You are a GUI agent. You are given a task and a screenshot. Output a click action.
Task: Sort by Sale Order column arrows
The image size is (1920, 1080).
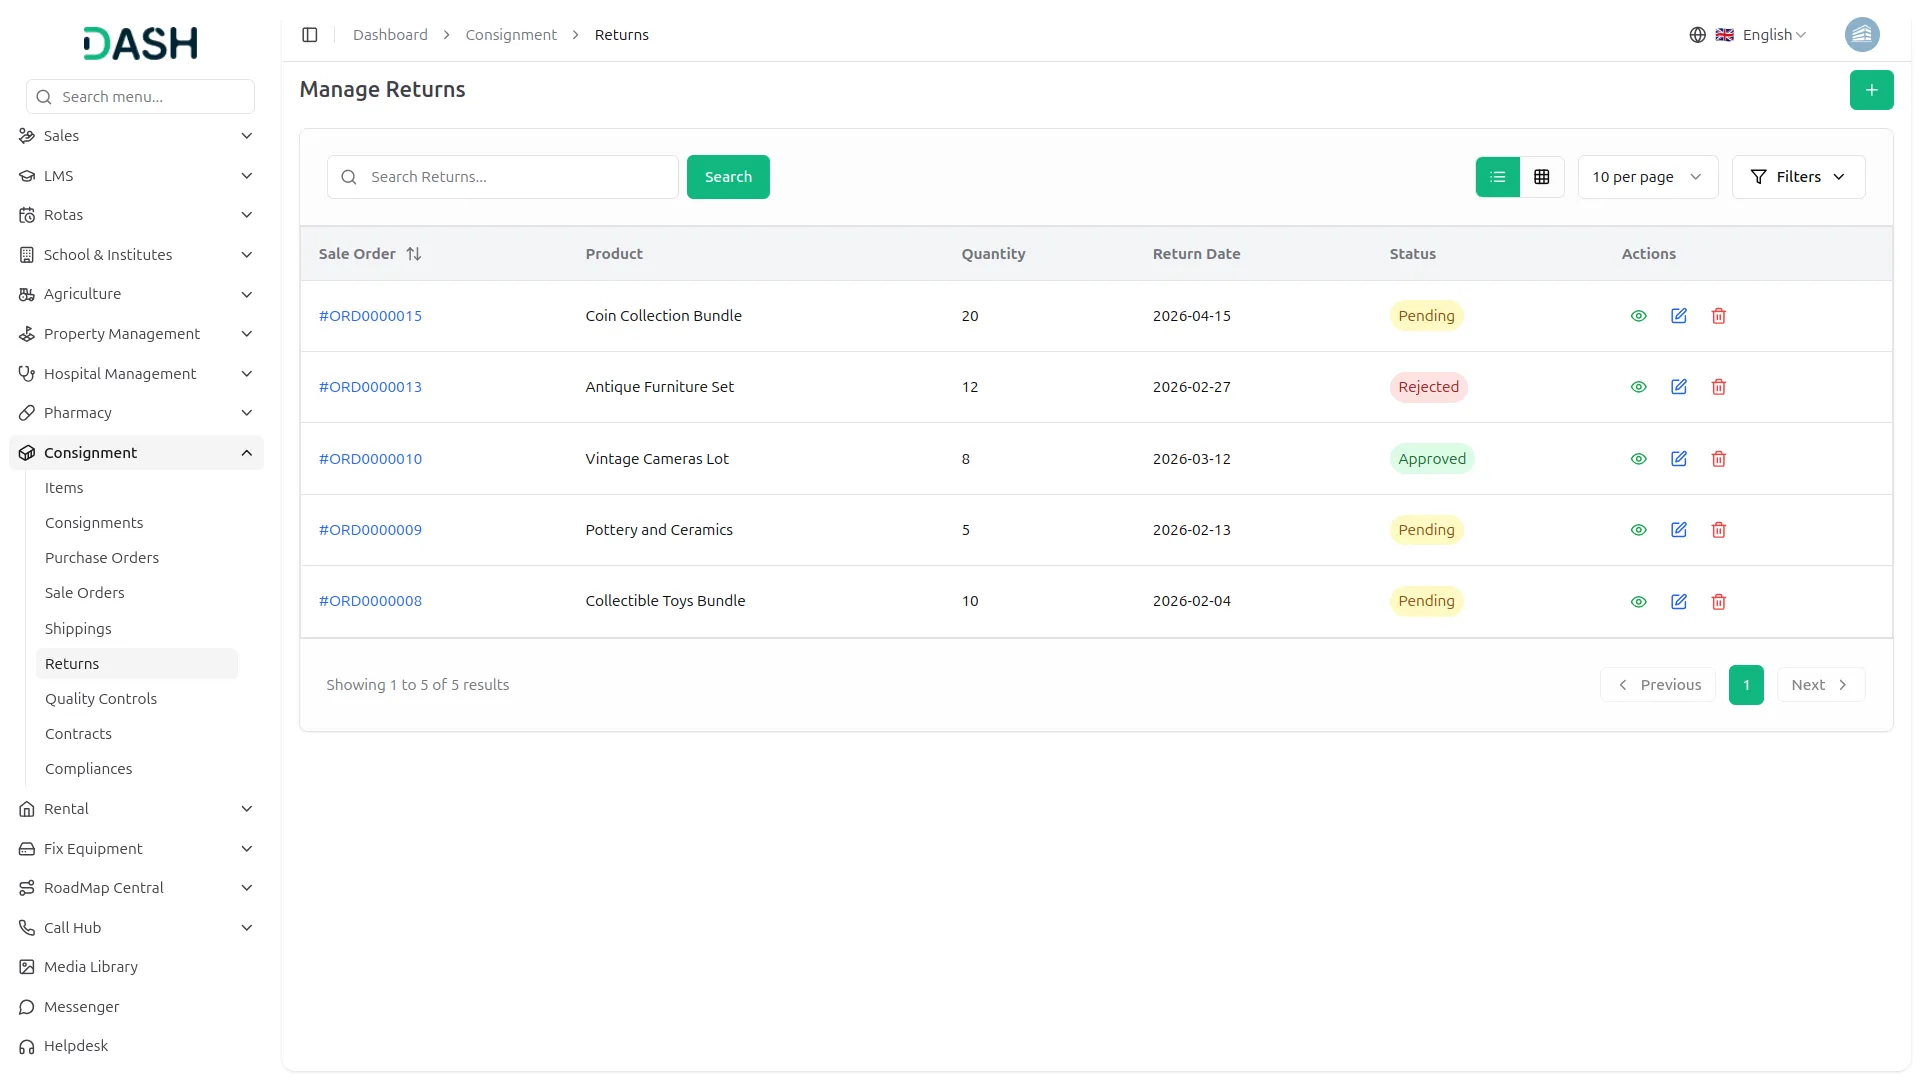click(x=414, y=254)
